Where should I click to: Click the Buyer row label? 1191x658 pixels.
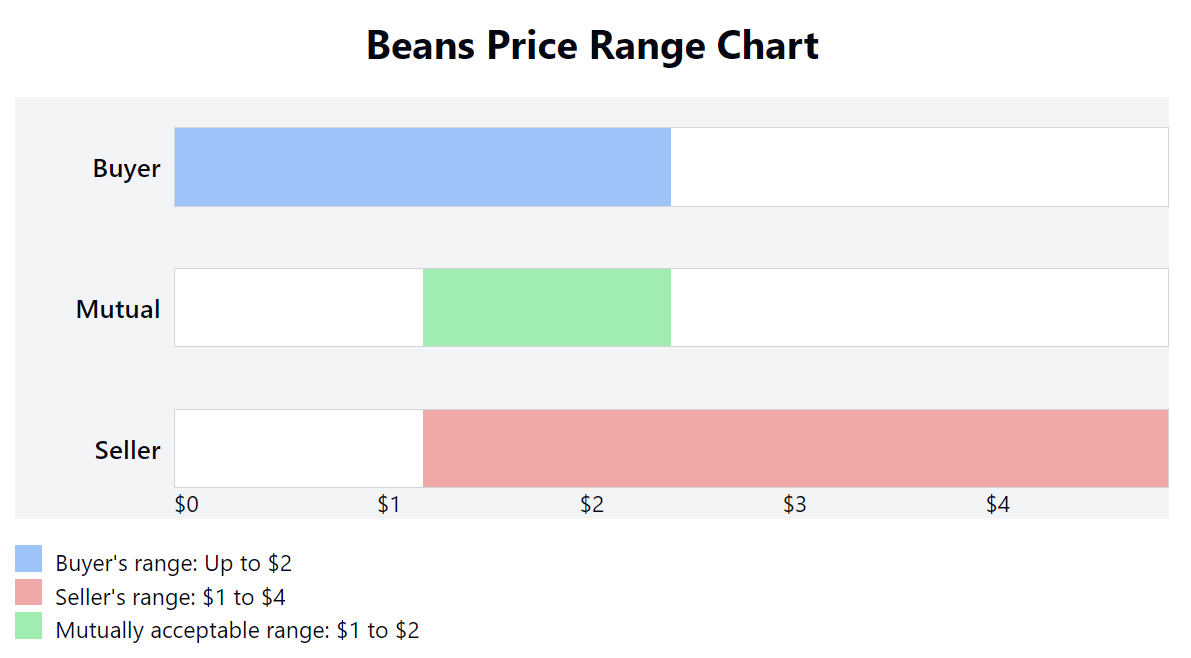(x=126, y=168)
